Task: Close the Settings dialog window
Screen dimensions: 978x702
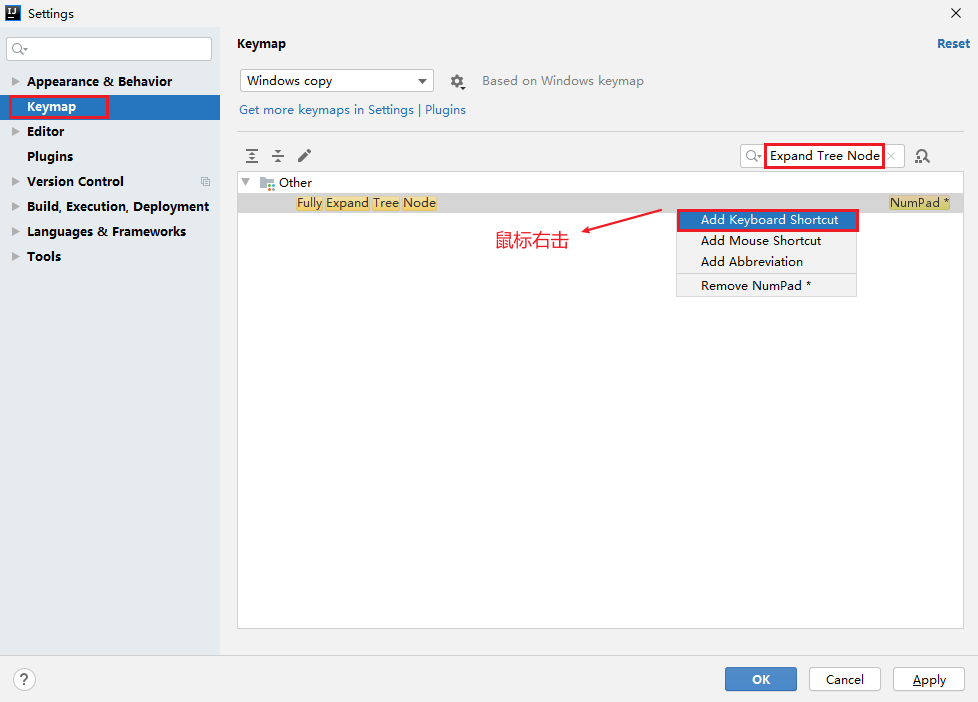Action: [x=956, y=13]
